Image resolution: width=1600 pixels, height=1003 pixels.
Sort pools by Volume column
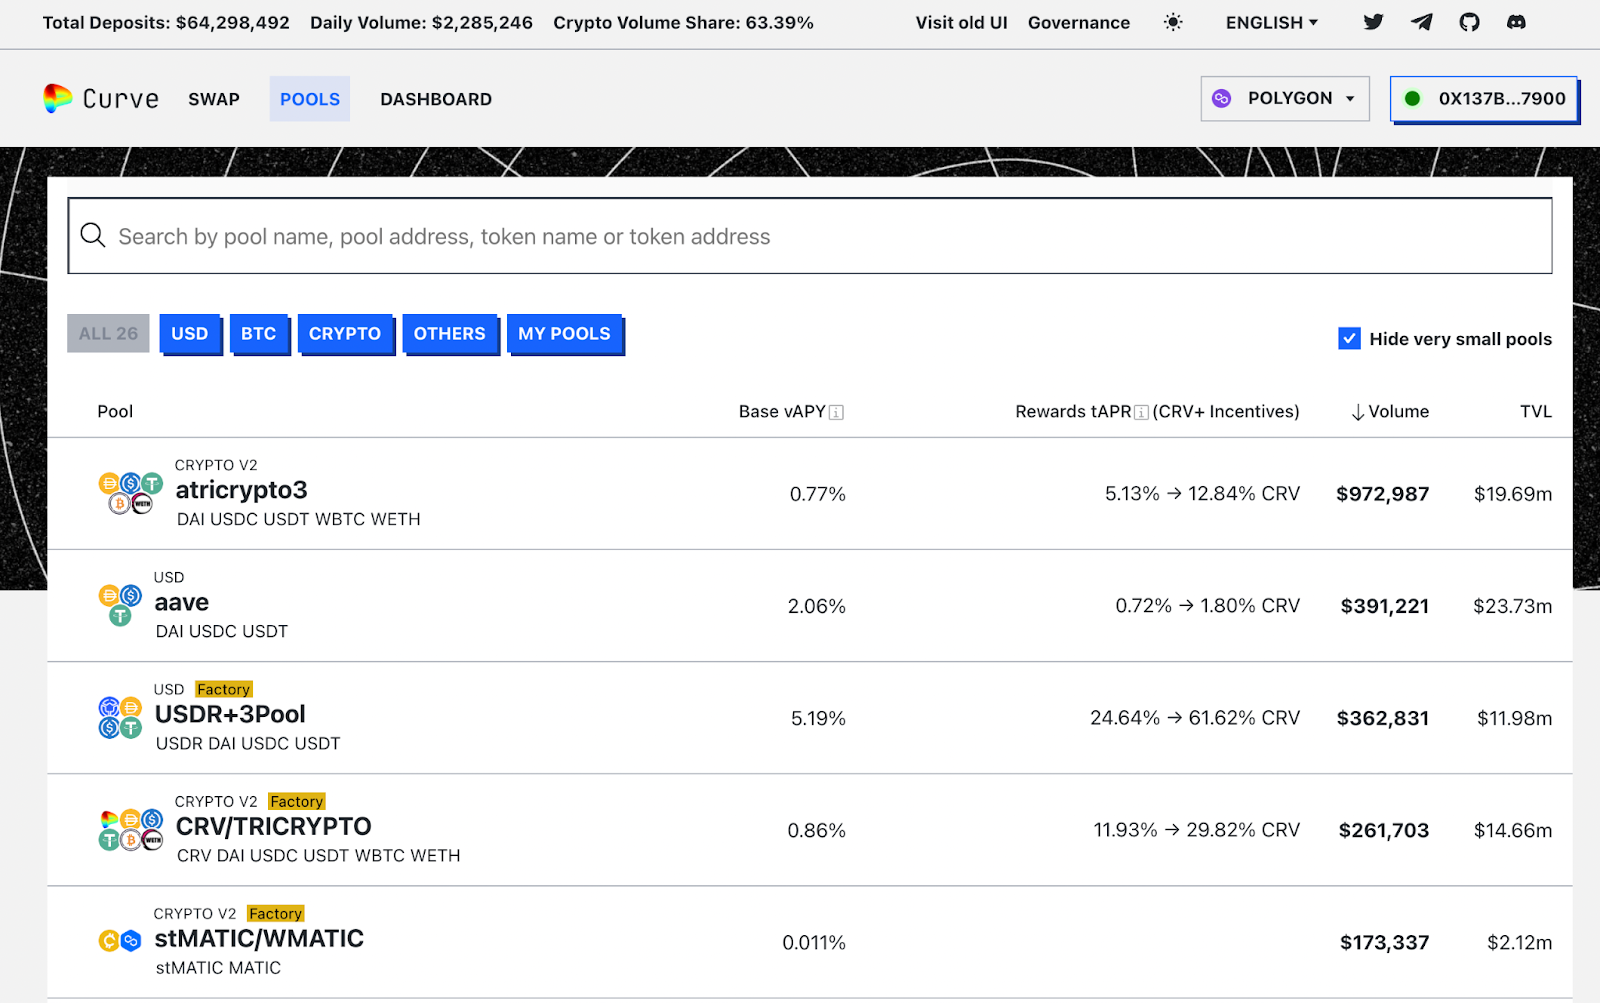(1390, 412)
